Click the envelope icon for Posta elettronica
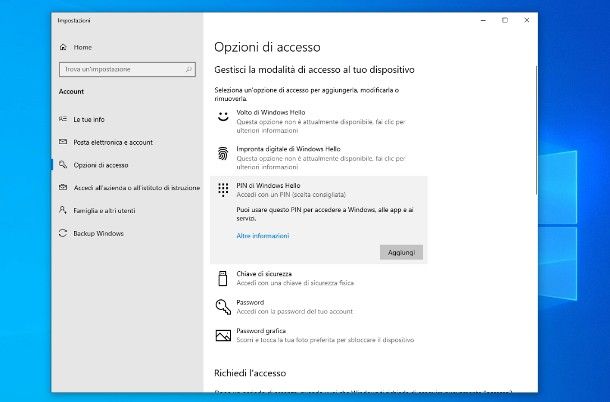Screen dimensions: 610x402 pos(63,142)
